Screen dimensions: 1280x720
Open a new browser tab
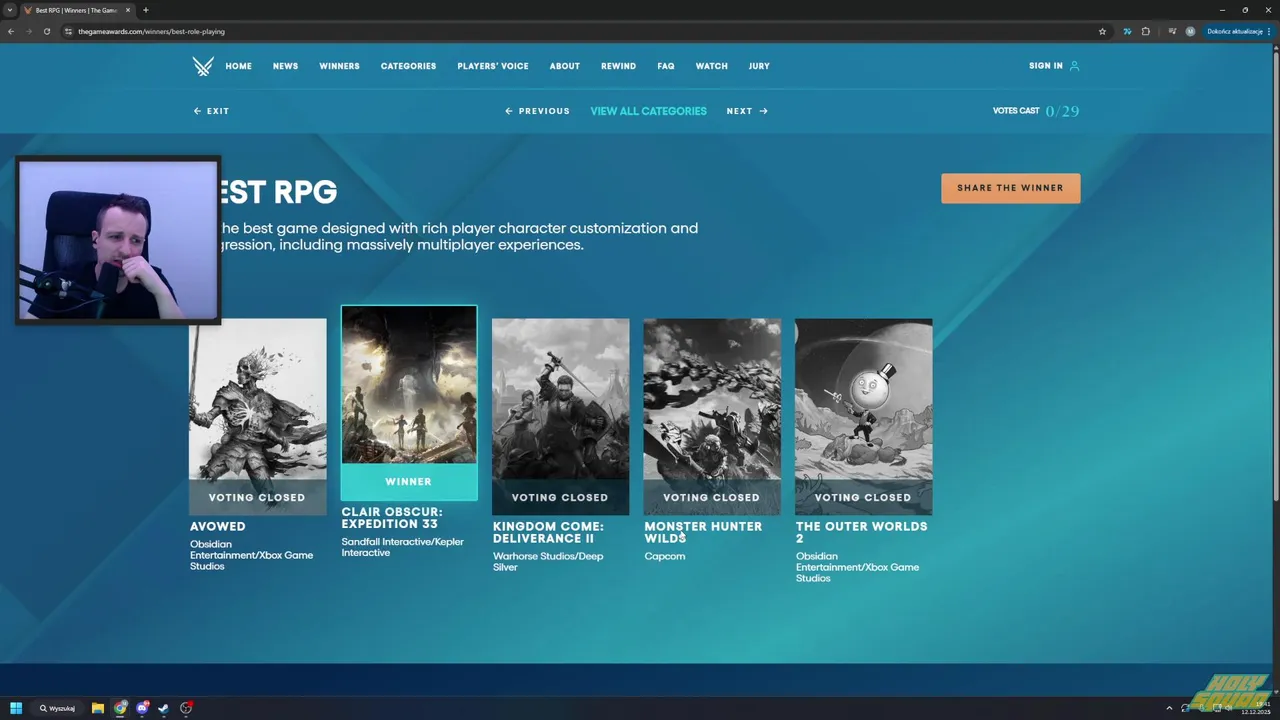pos(146,10)
